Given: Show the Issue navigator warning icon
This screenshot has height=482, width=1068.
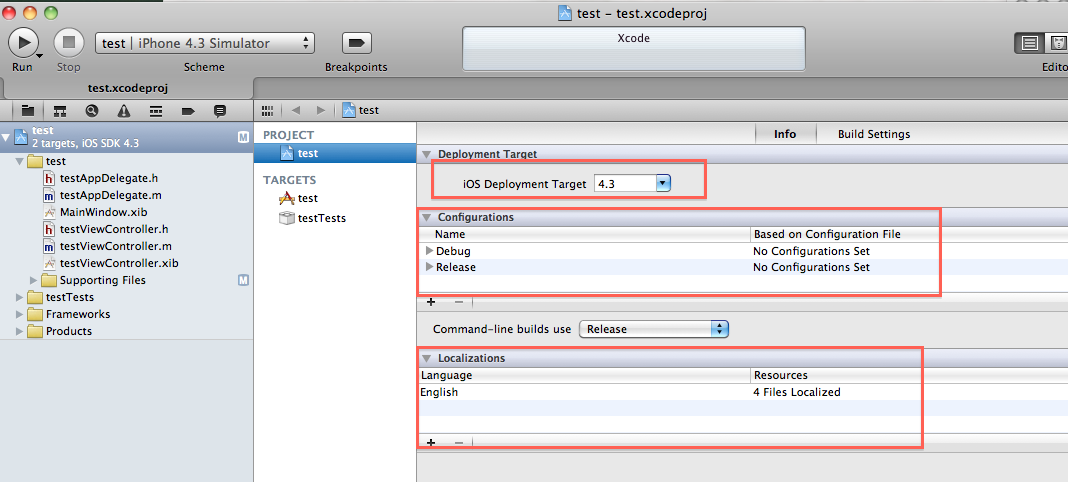Looking at the screenshot, I should [123, 110].
